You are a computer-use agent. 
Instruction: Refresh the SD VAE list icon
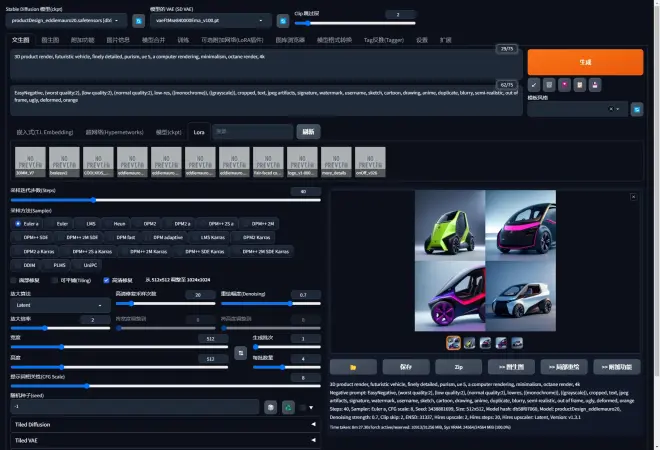[x=283, y=21]
